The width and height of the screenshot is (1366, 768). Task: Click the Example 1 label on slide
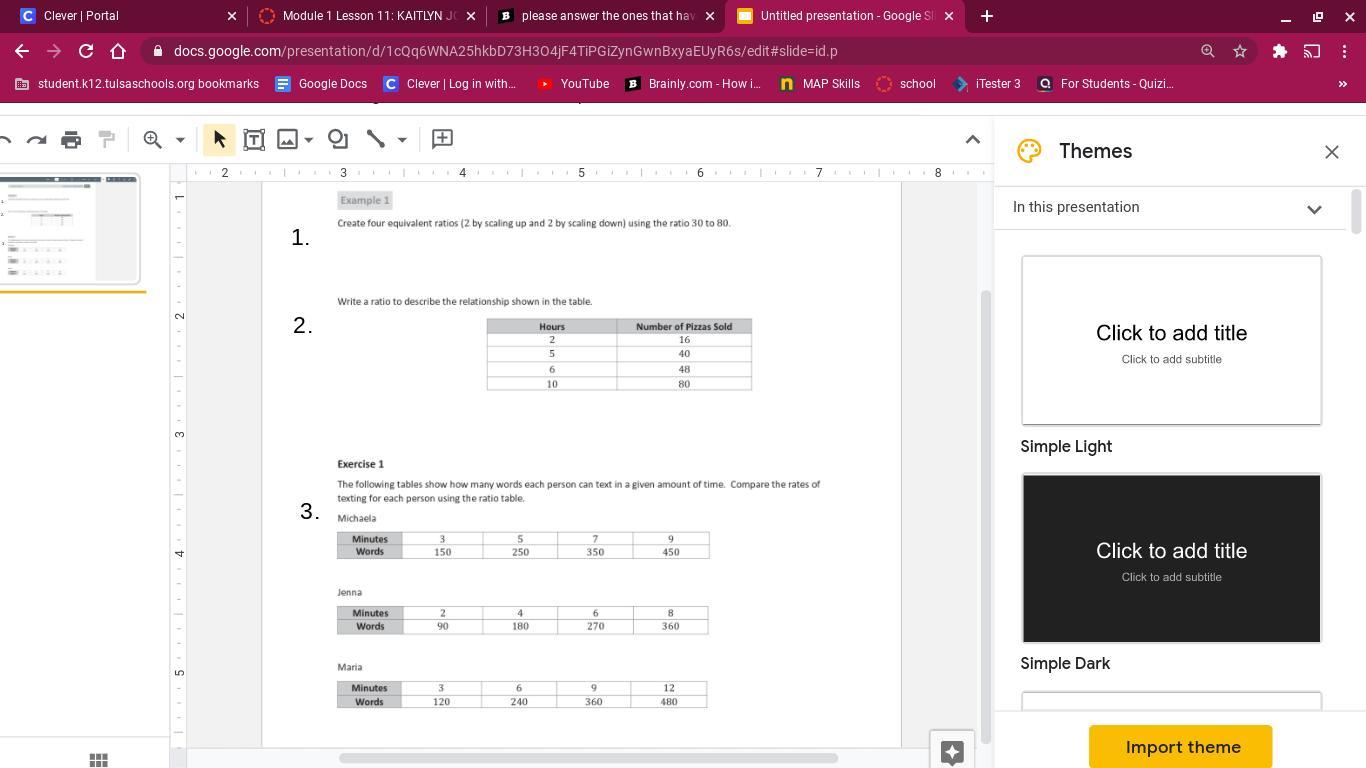[365, 200]
